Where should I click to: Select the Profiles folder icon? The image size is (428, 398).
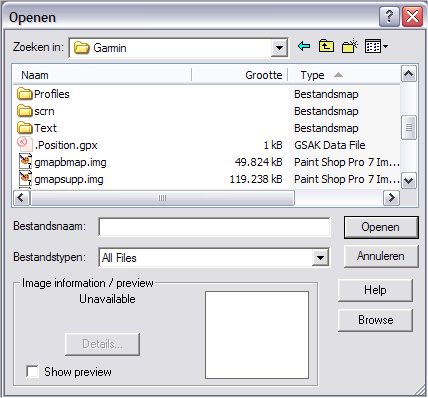coord(25,94)
